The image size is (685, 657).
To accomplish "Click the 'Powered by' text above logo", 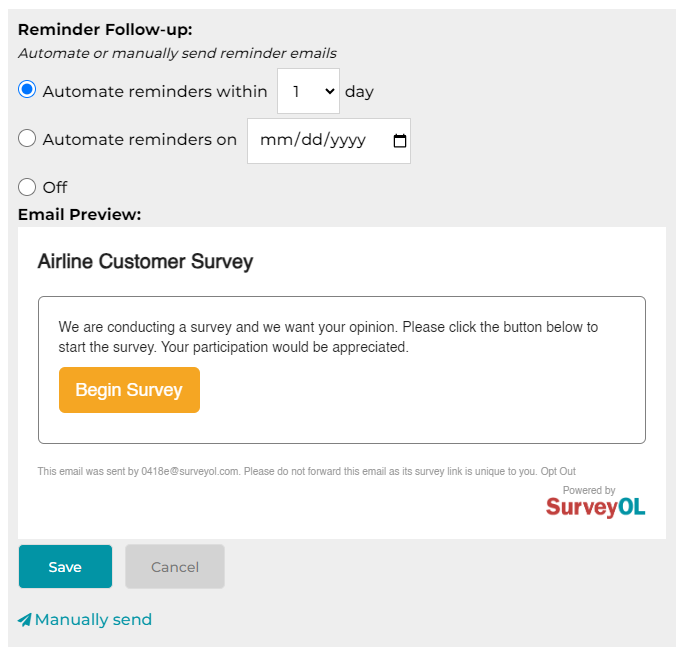I will tap(589, 490).
